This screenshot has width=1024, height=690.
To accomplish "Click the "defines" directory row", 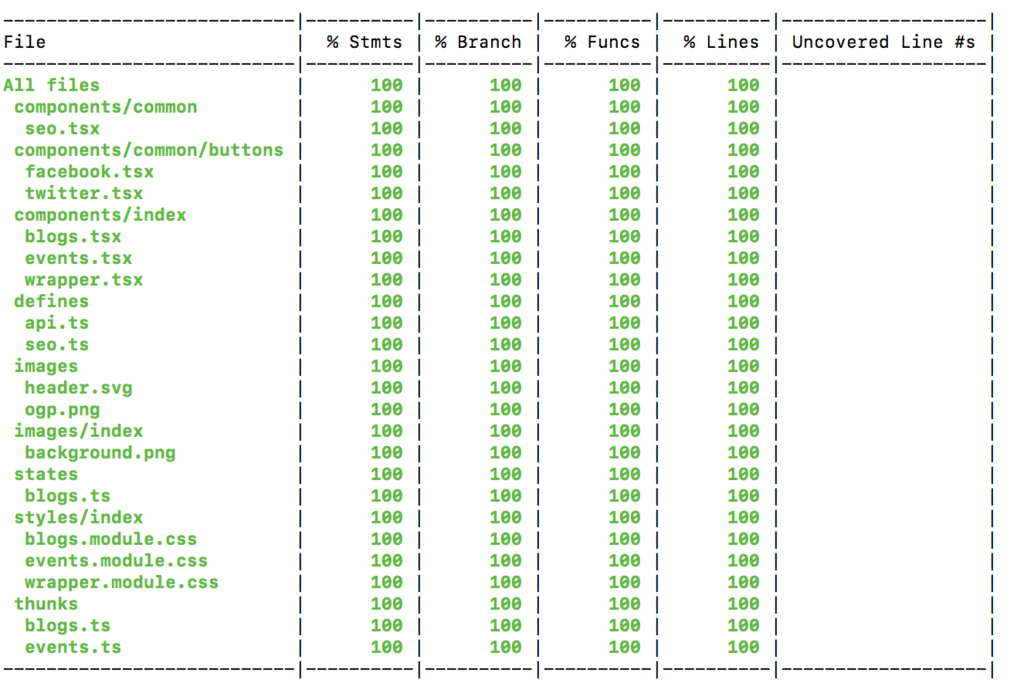I will click(52, 301).
